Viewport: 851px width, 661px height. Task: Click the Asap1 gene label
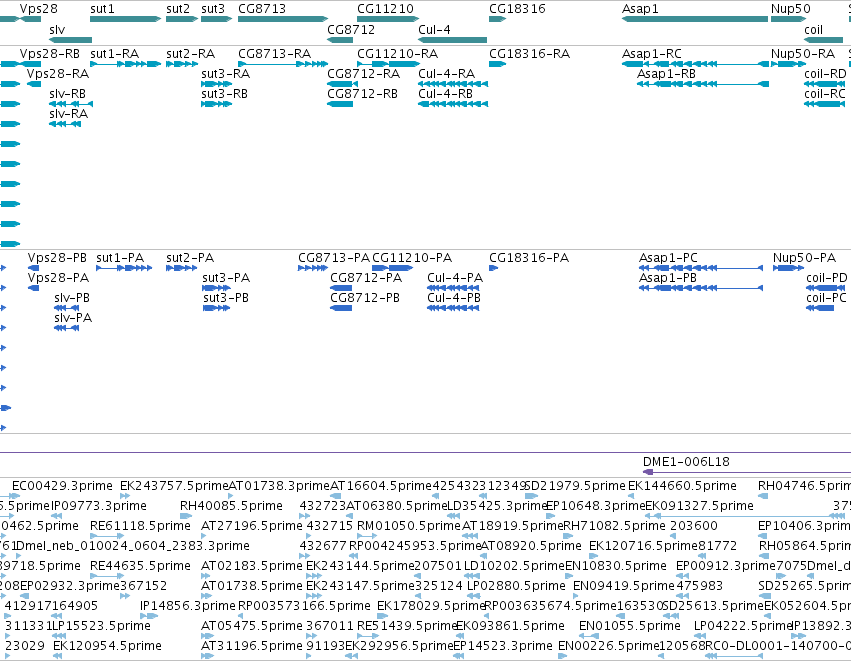coord(640,9)
